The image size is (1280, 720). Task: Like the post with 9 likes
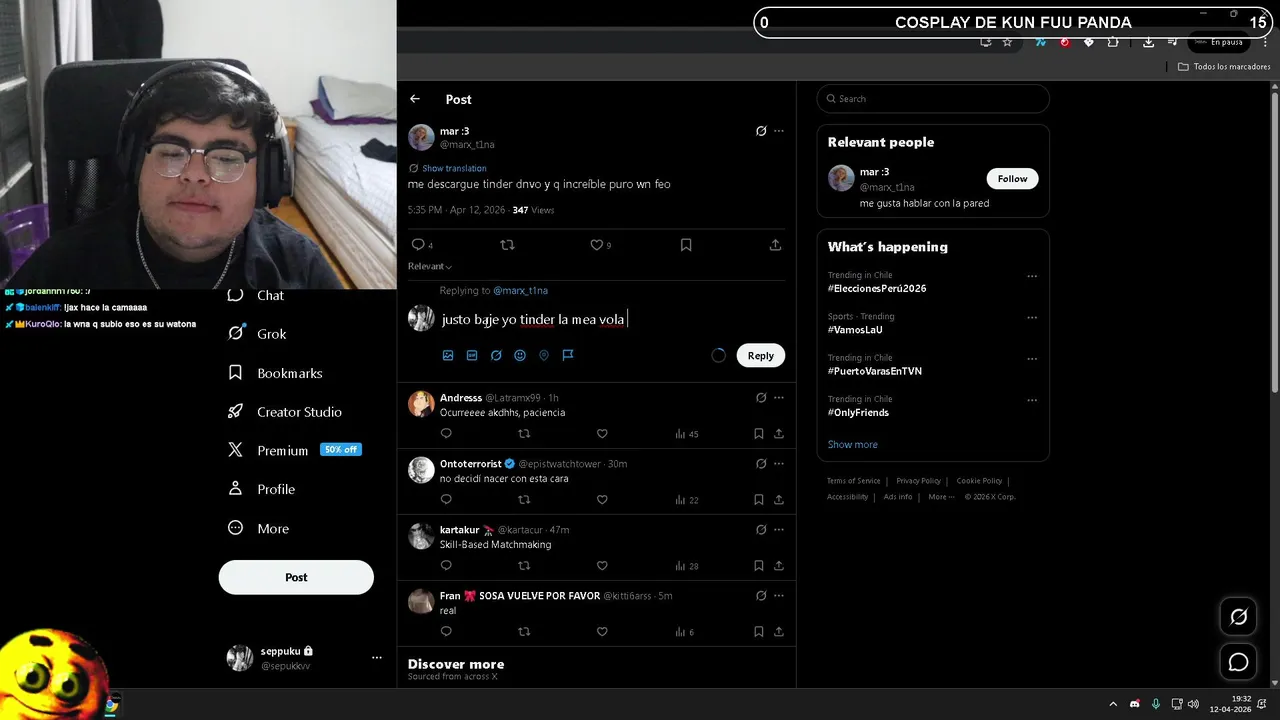click(x=600, y=245)
